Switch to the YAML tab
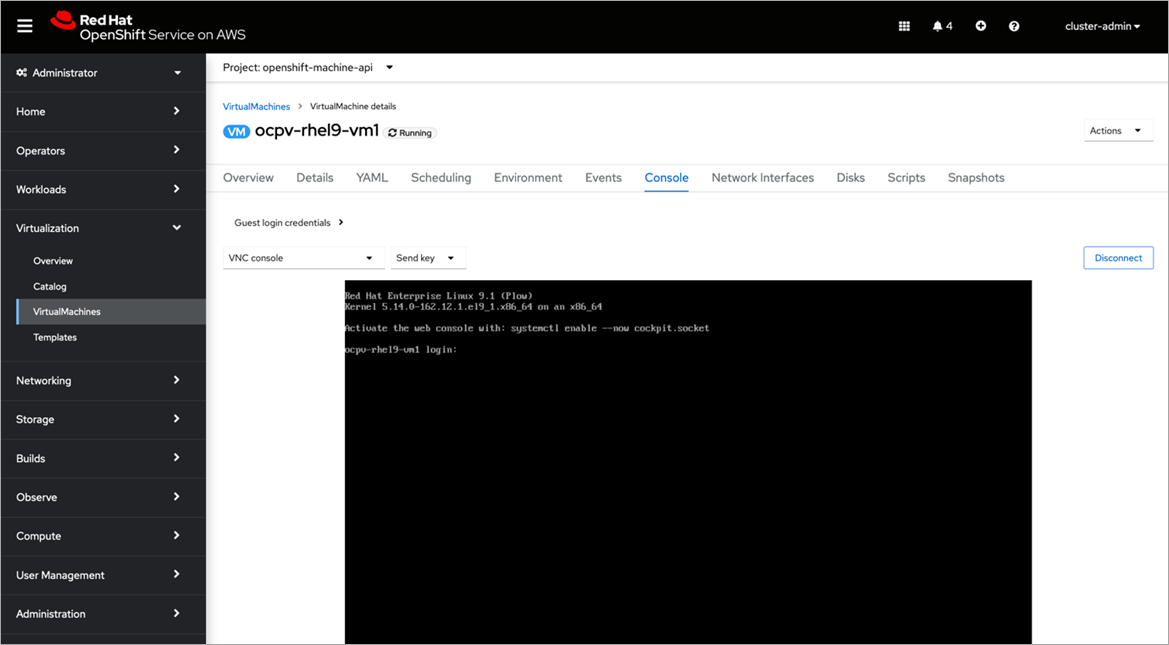 tap(372, 177)
